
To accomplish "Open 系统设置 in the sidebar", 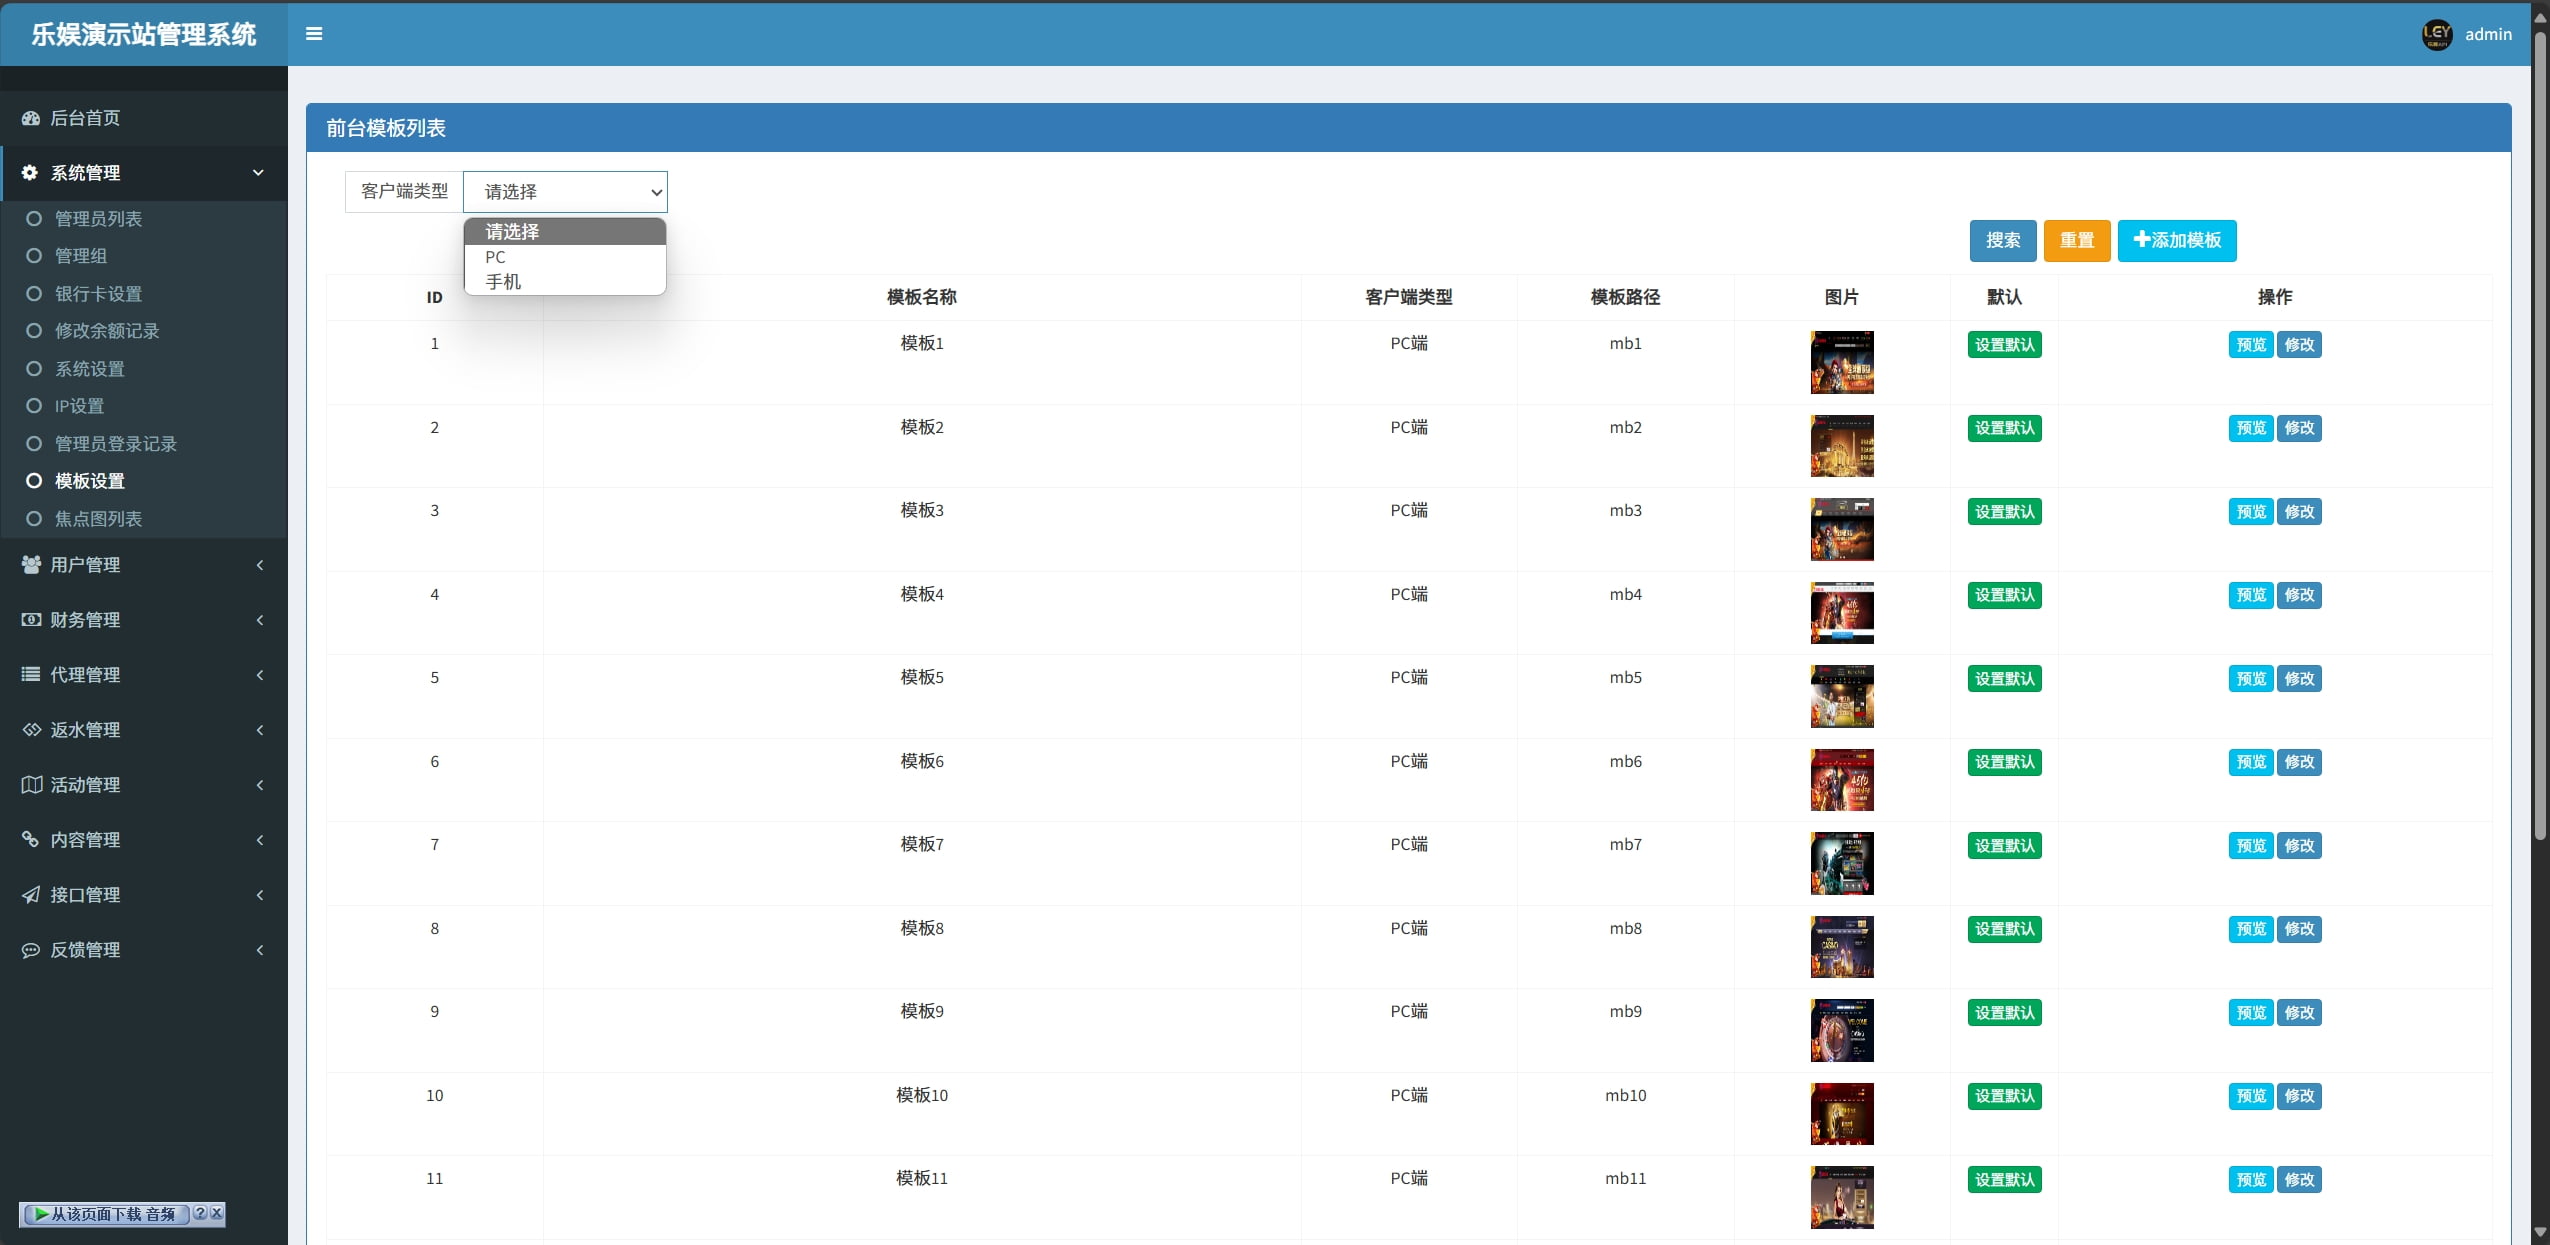I will 90,369.
